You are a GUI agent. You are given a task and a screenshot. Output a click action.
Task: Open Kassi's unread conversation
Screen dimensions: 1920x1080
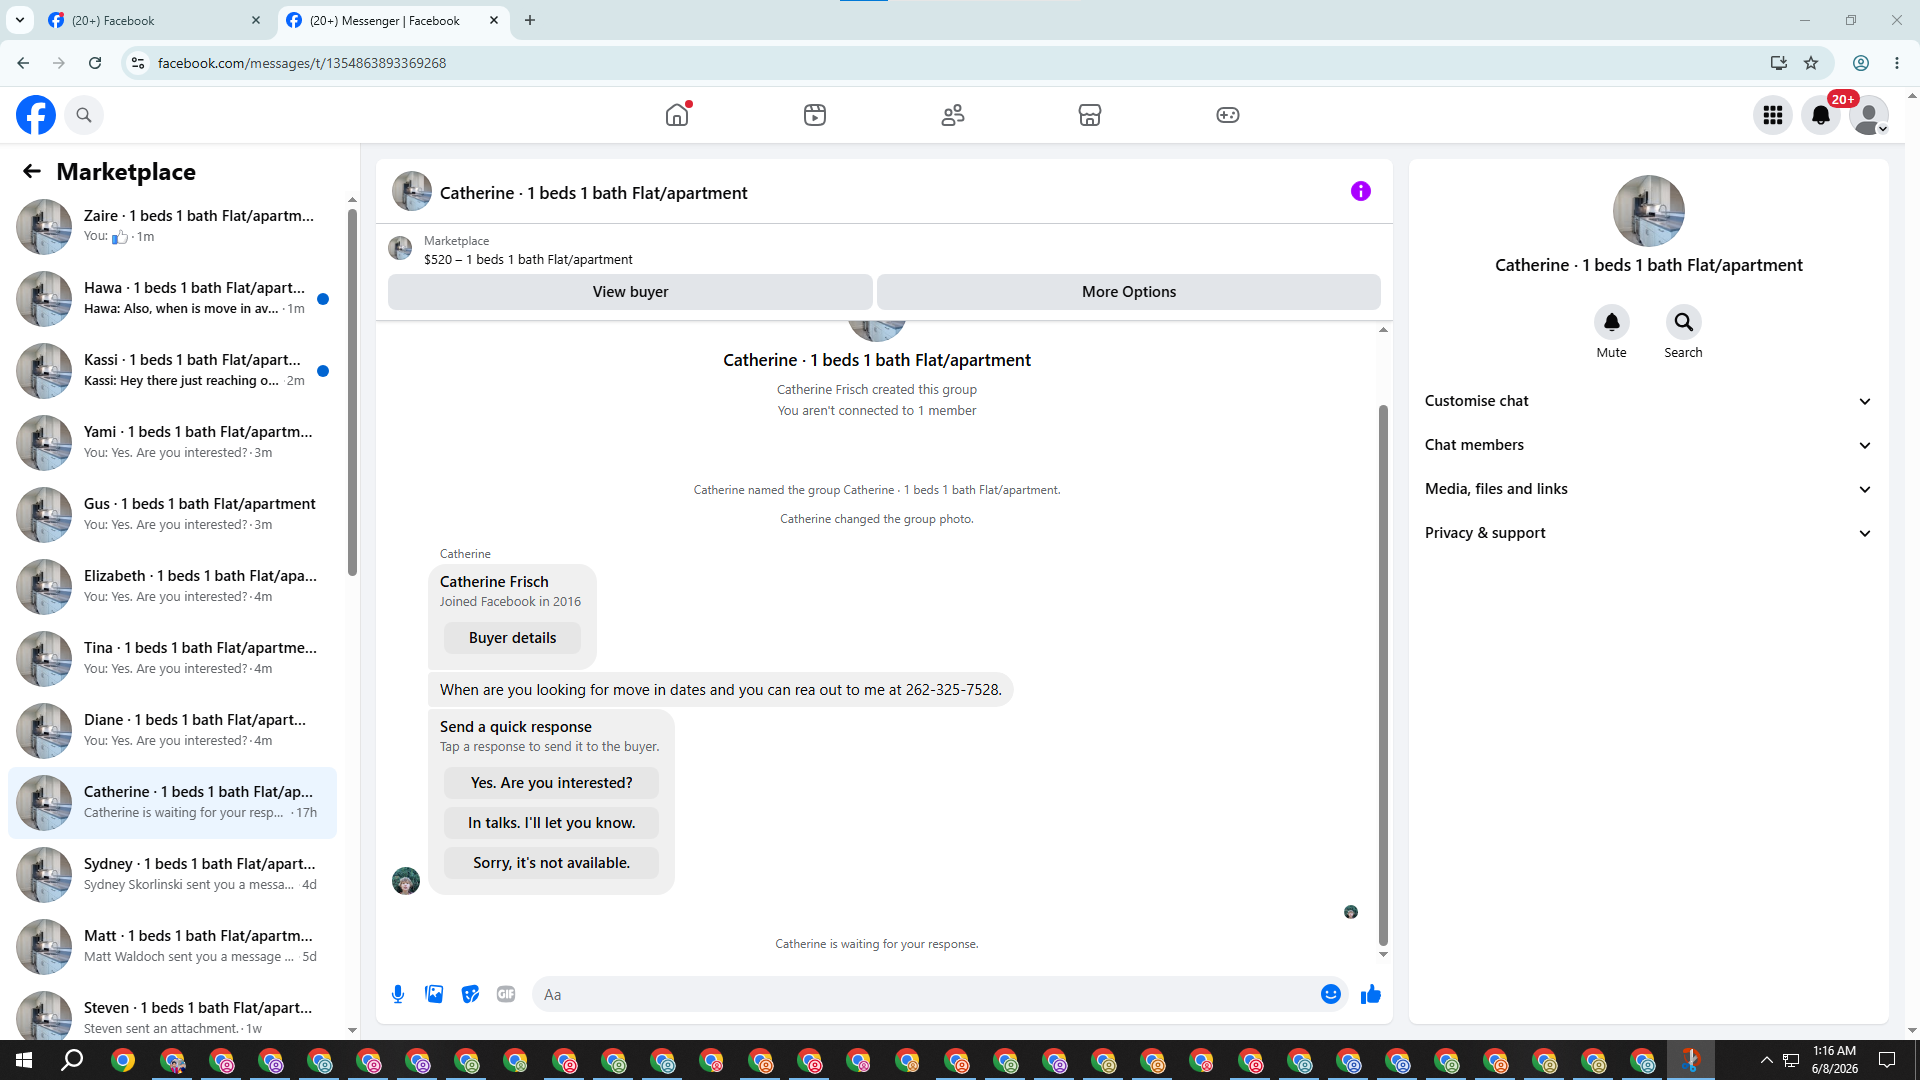(x=173, y=370)
